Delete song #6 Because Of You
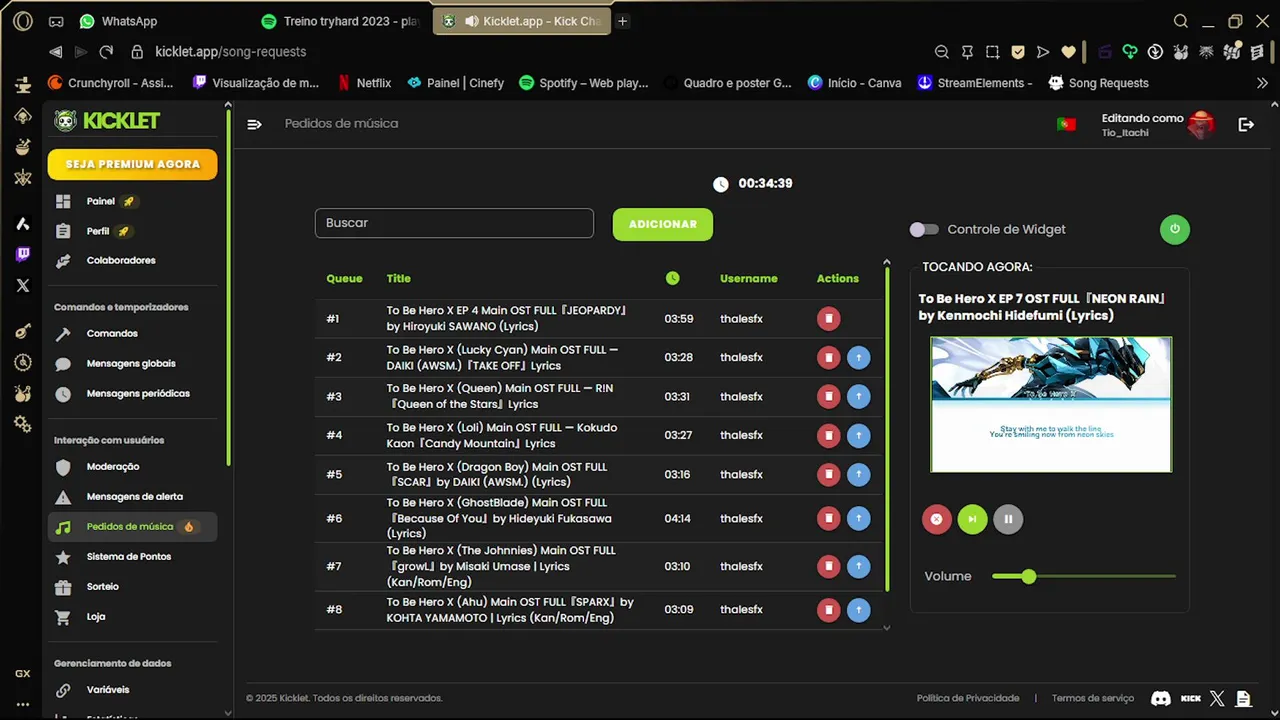Image resolution: width=1280 pixels, height=720 pixels. pyautogui.click(x=828, y=519)
